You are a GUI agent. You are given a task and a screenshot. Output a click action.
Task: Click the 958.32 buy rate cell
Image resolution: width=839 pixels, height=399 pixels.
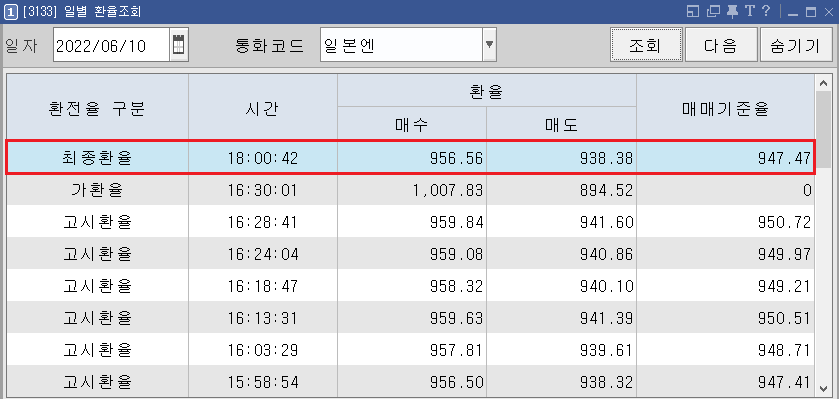pos(412,286)
